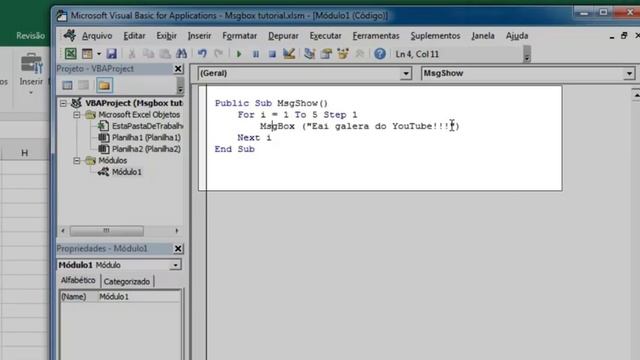This screenshot has width=640, height=360.
Task: Pause execution with the Break icon
Action: [256, 54]
